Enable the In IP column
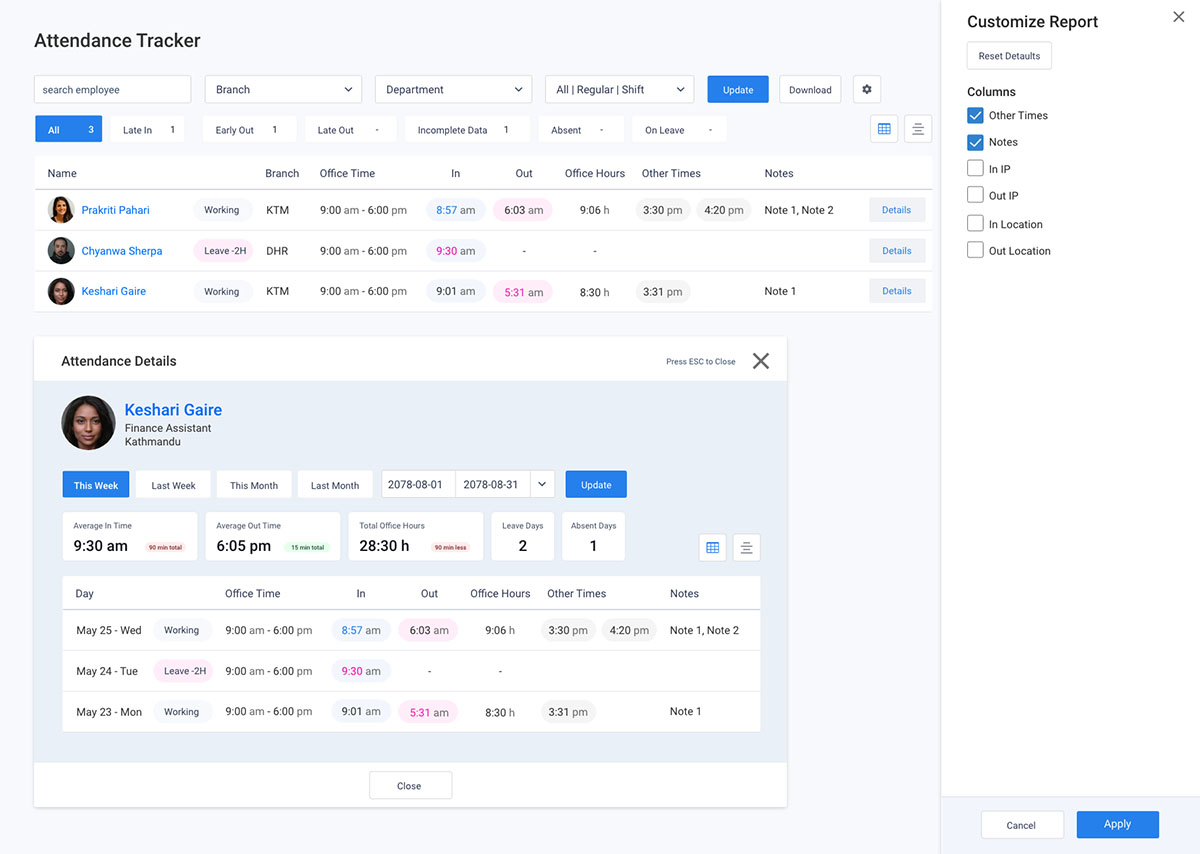The image size is (1200, 854). coord(975,168)
